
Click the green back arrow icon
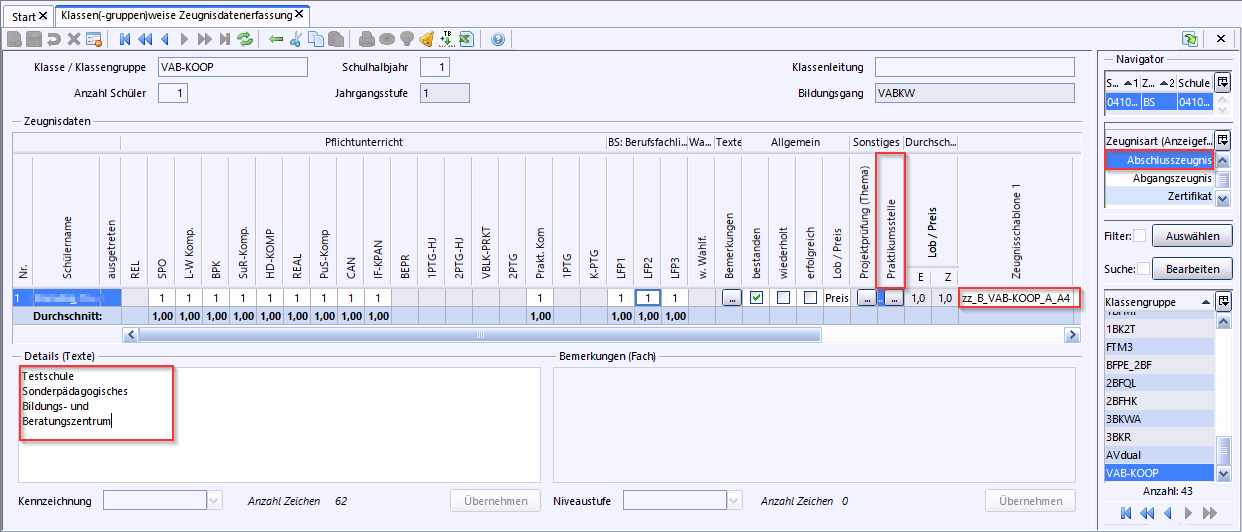coord(276,39)
